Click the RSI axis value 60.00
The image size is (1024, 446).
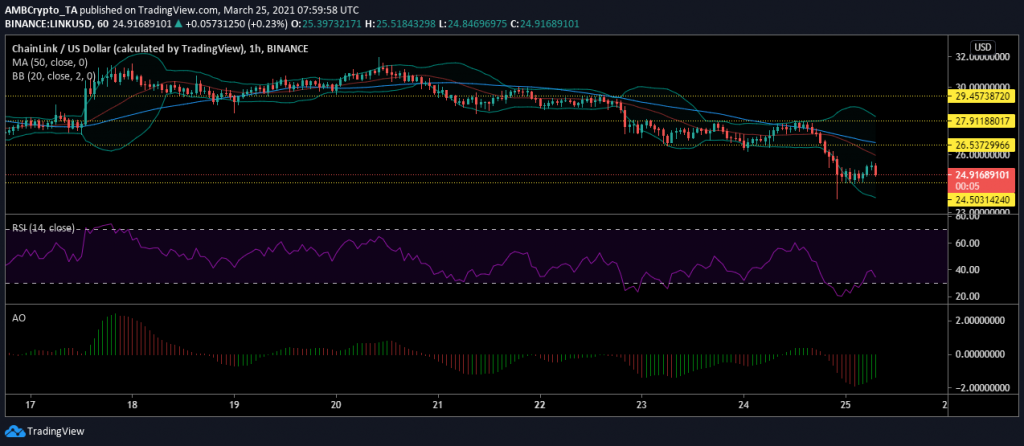(x=968, y=243)
